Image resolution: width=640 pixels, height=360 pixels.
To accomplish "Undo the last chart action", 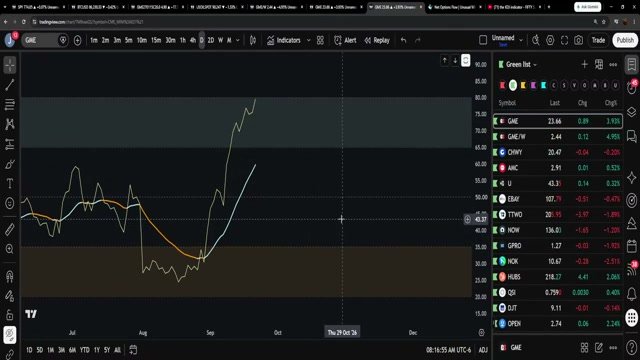I will pyautogui.click(x=404, y=40).
